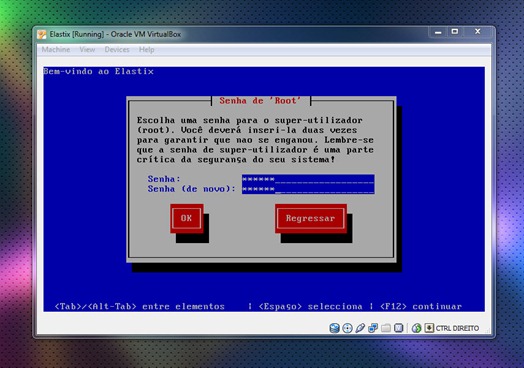
Task: Click the Regressar button
Action: (x=311, y=218)
